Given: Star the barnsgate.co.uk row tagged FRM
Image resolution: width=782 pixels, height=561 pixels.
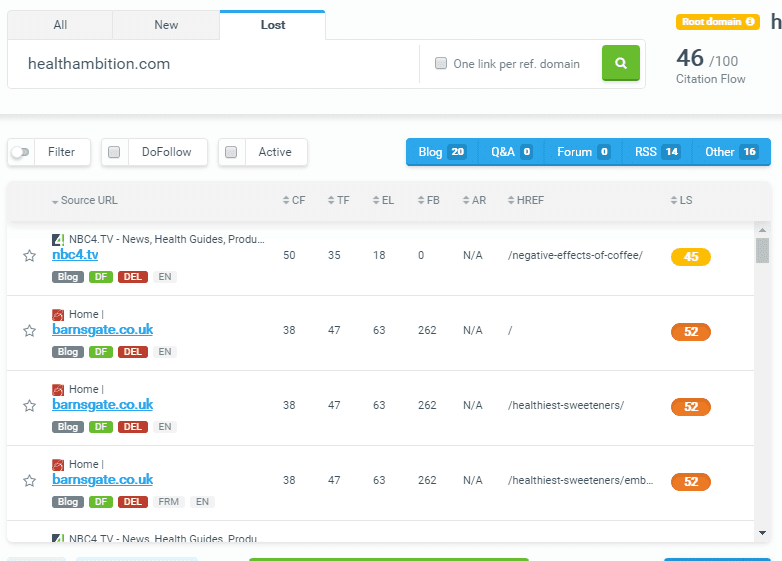Looking at the screenshot, I should (29, 481).
